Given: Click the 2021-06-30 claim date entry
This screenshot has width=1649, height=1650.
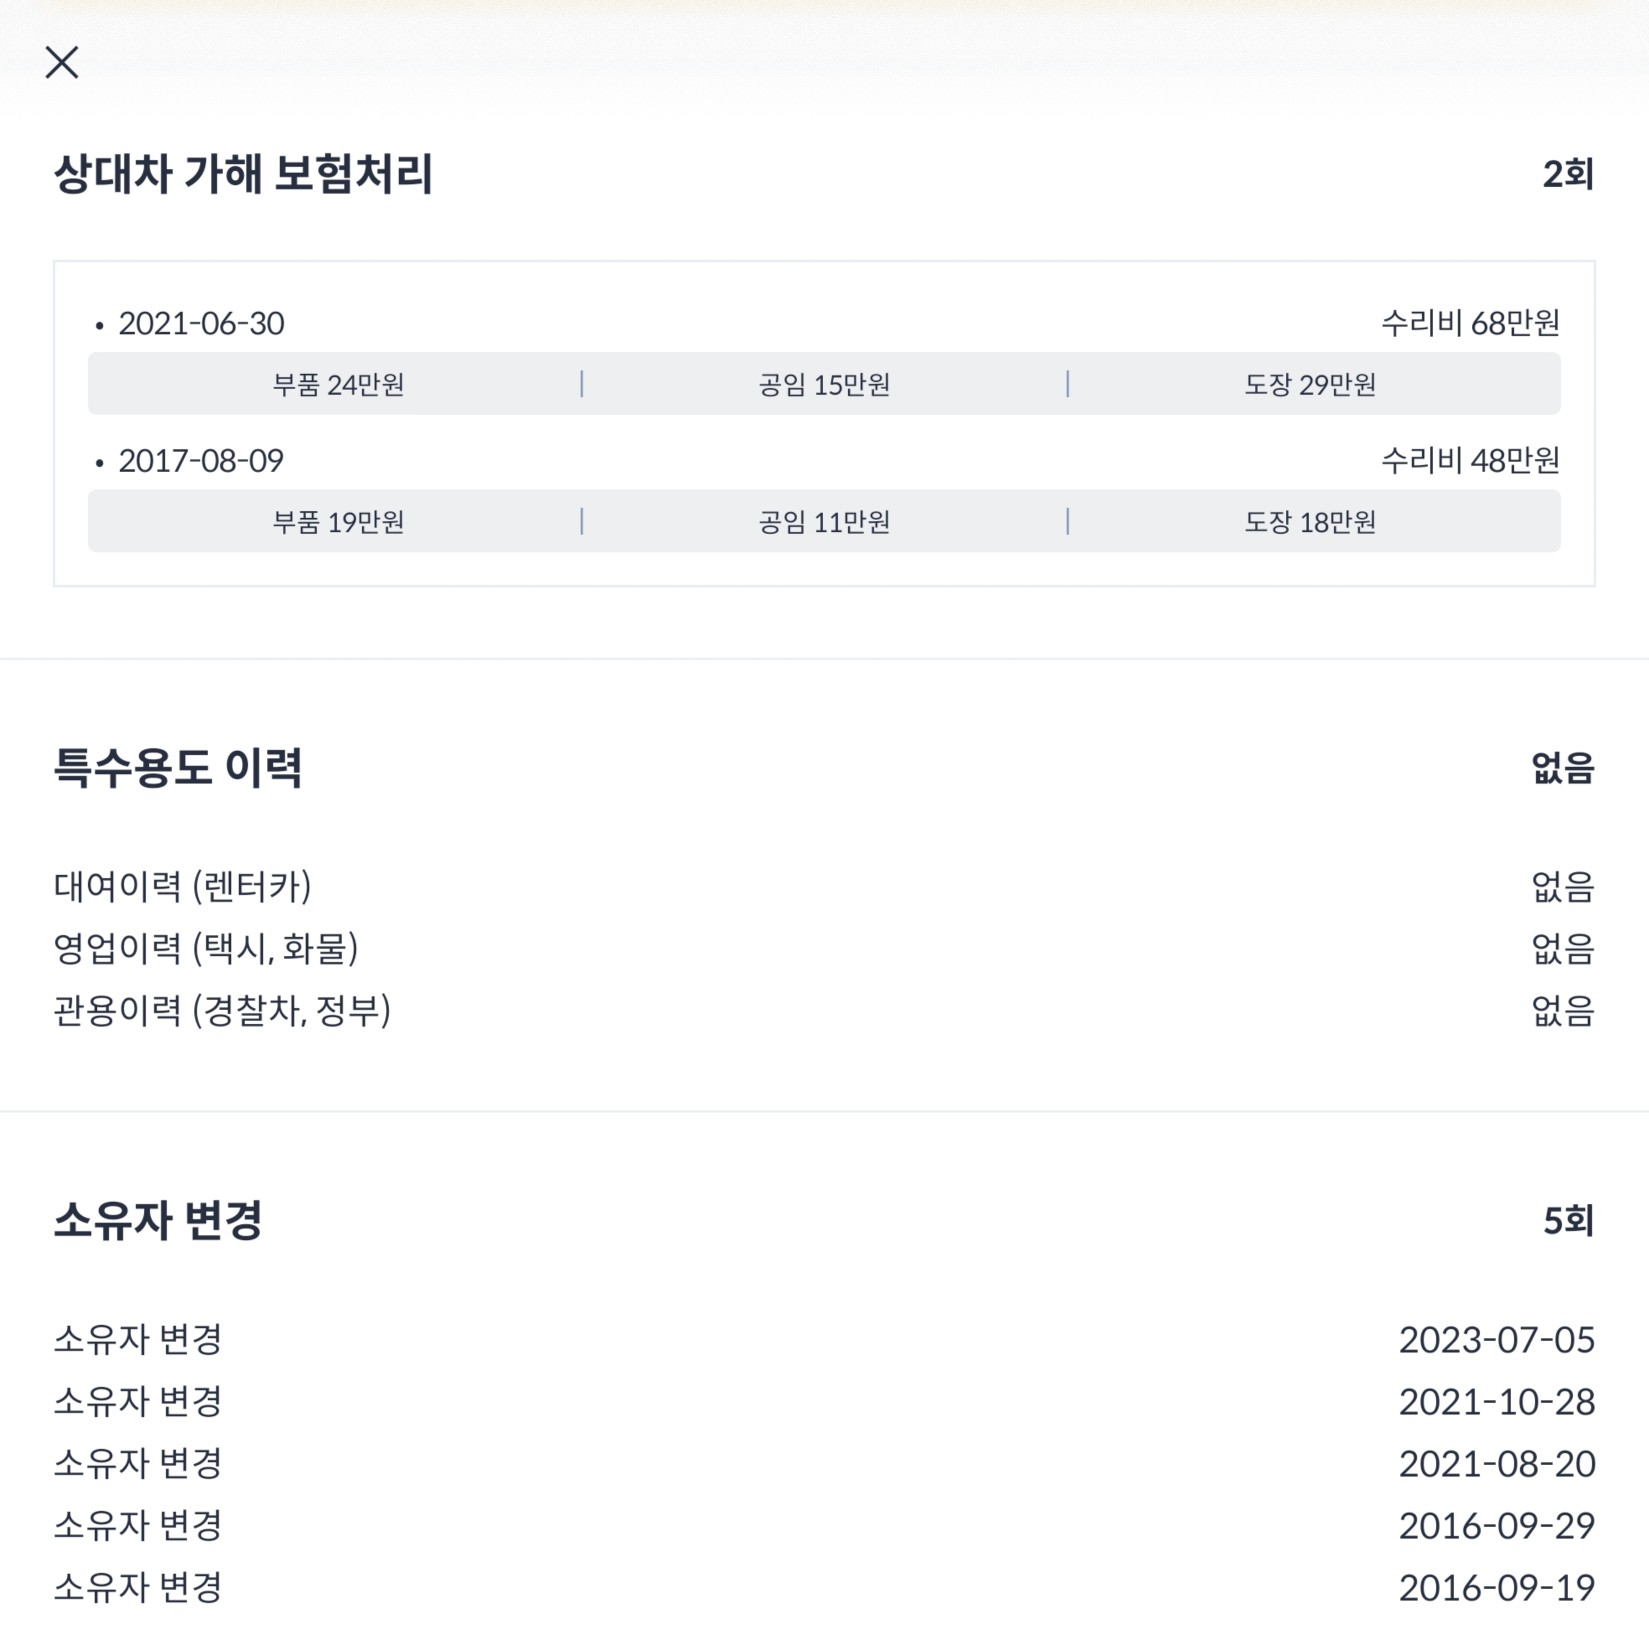Looking at the screenshot, I should click(x=201, y=324).
